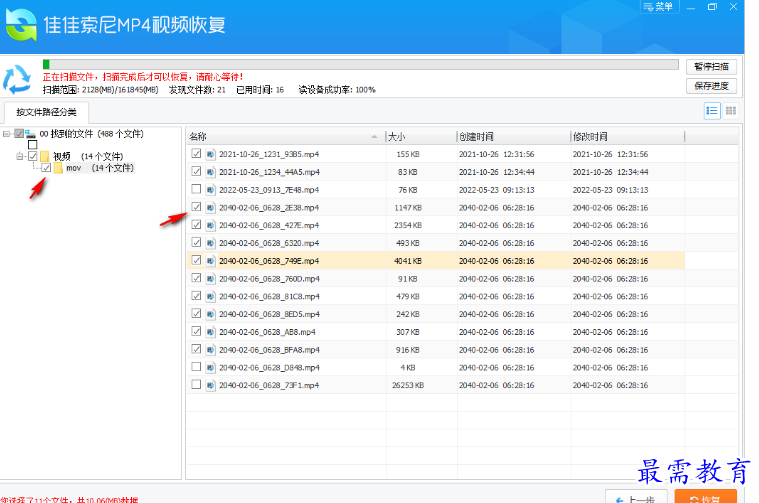Open the 菜单 menu in title bar
Viewport: 759px width, 503px height.
(x=659, y=7)
